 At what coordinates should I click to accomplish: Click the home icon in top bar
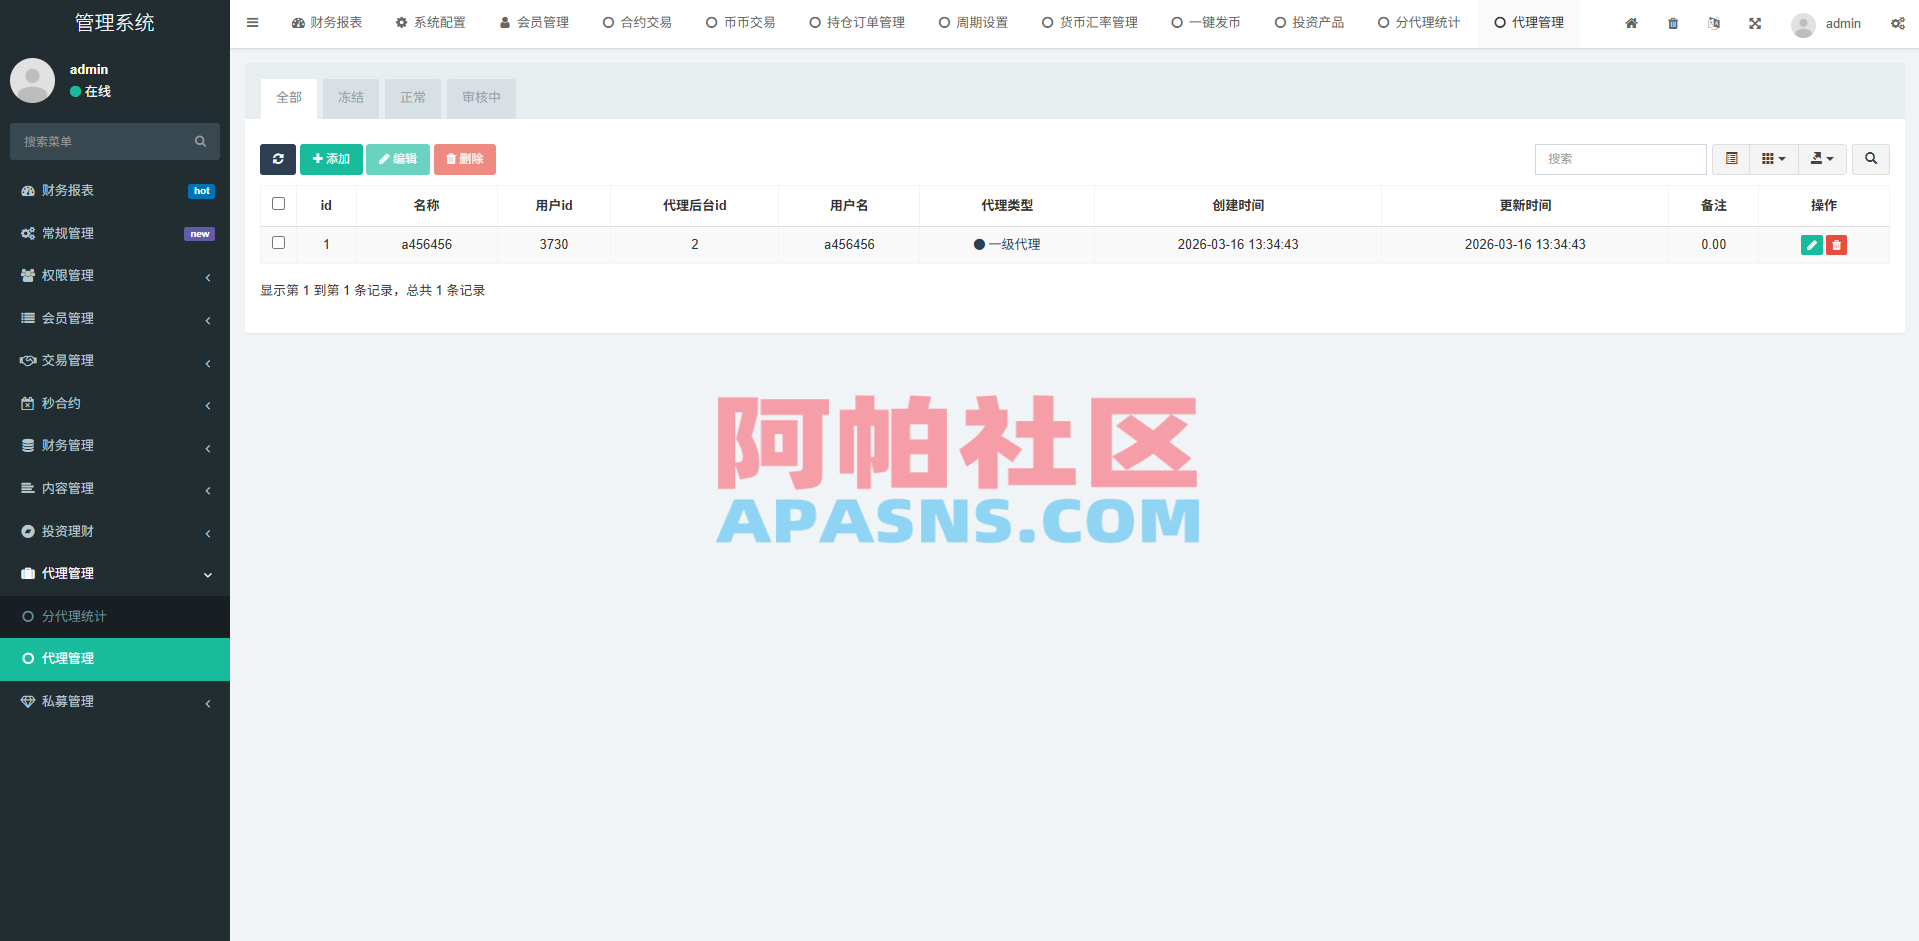tap(1631, 23)
